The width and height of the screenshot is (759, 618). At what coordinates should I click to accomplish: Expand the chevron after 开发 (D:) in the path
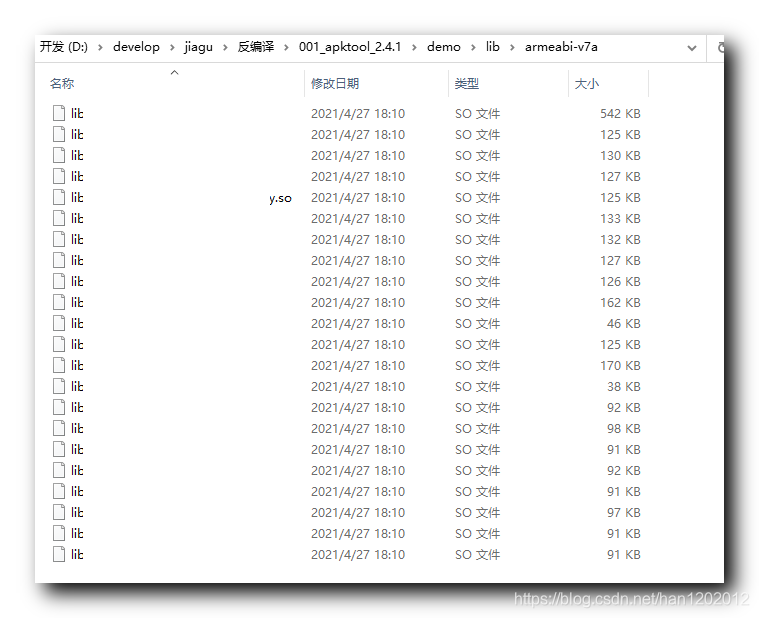100,47
